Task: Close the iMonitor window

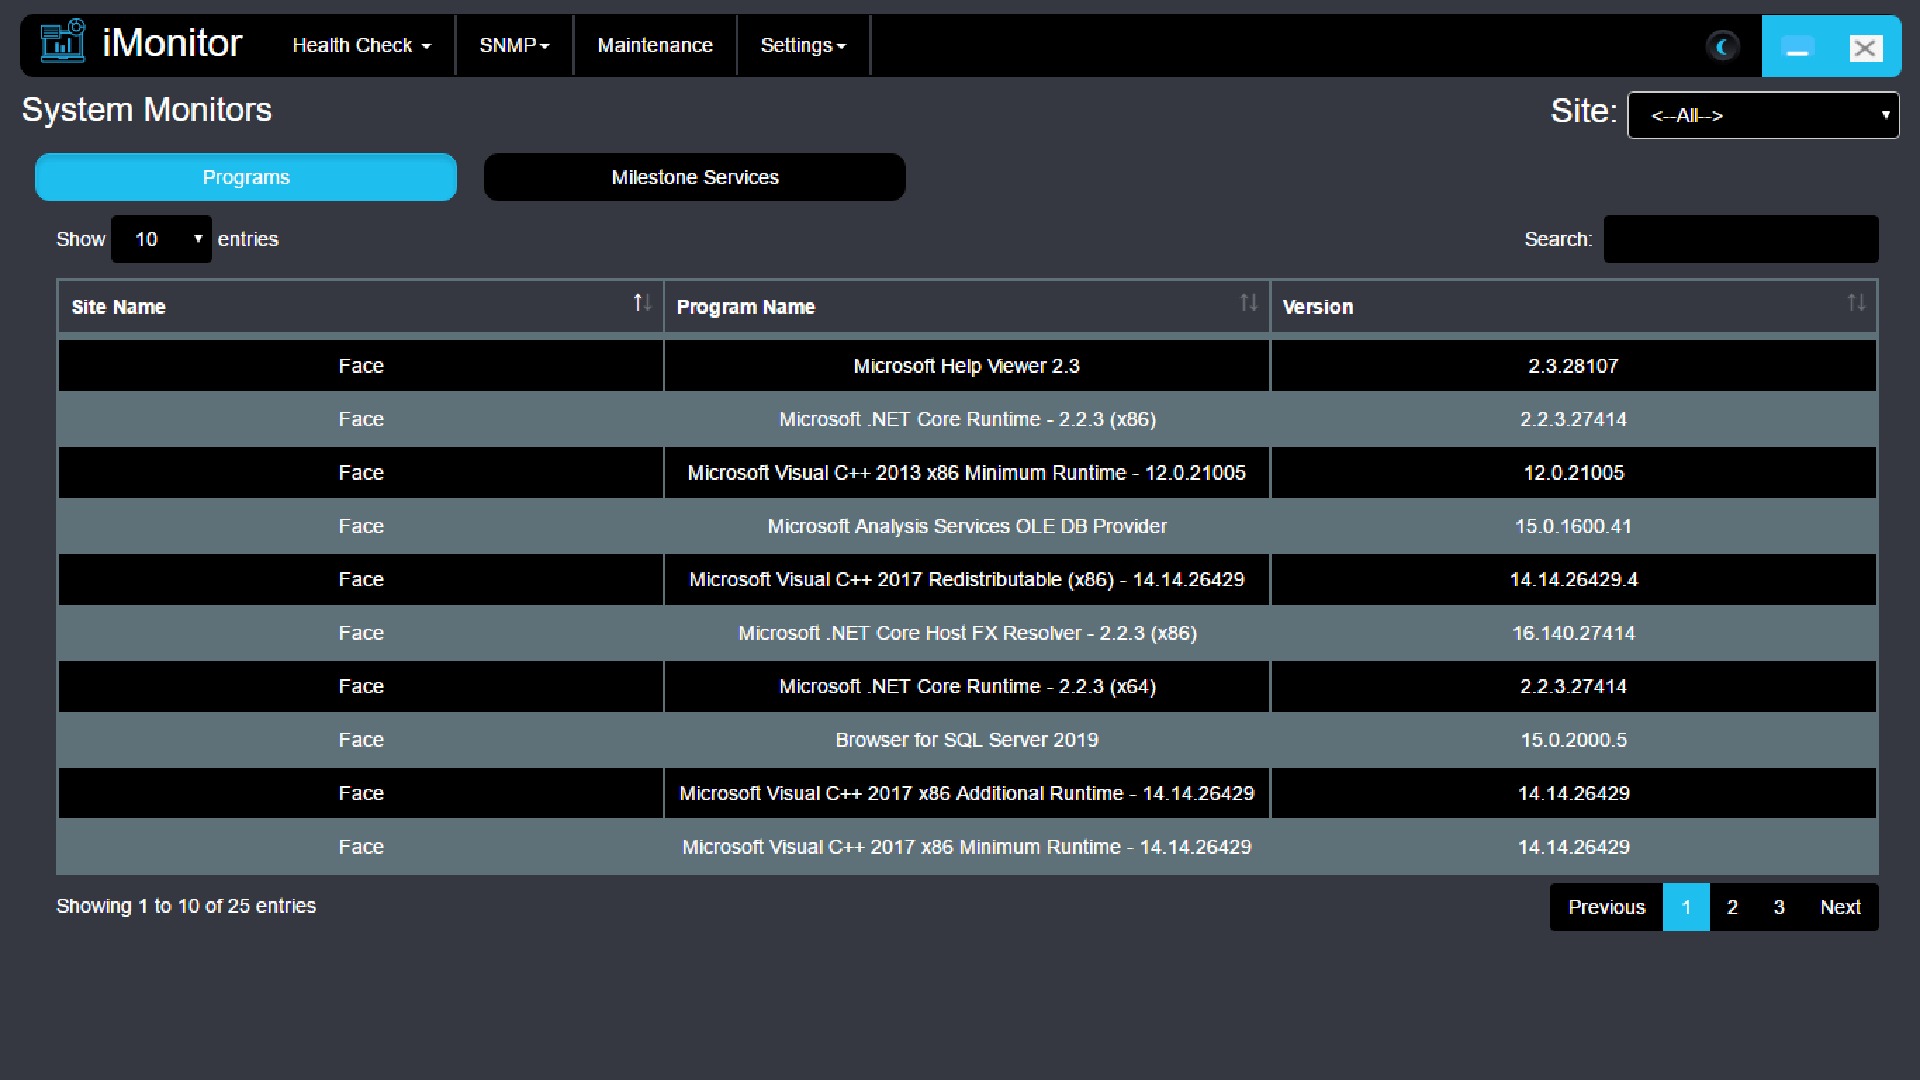Action: [1866, 47]
